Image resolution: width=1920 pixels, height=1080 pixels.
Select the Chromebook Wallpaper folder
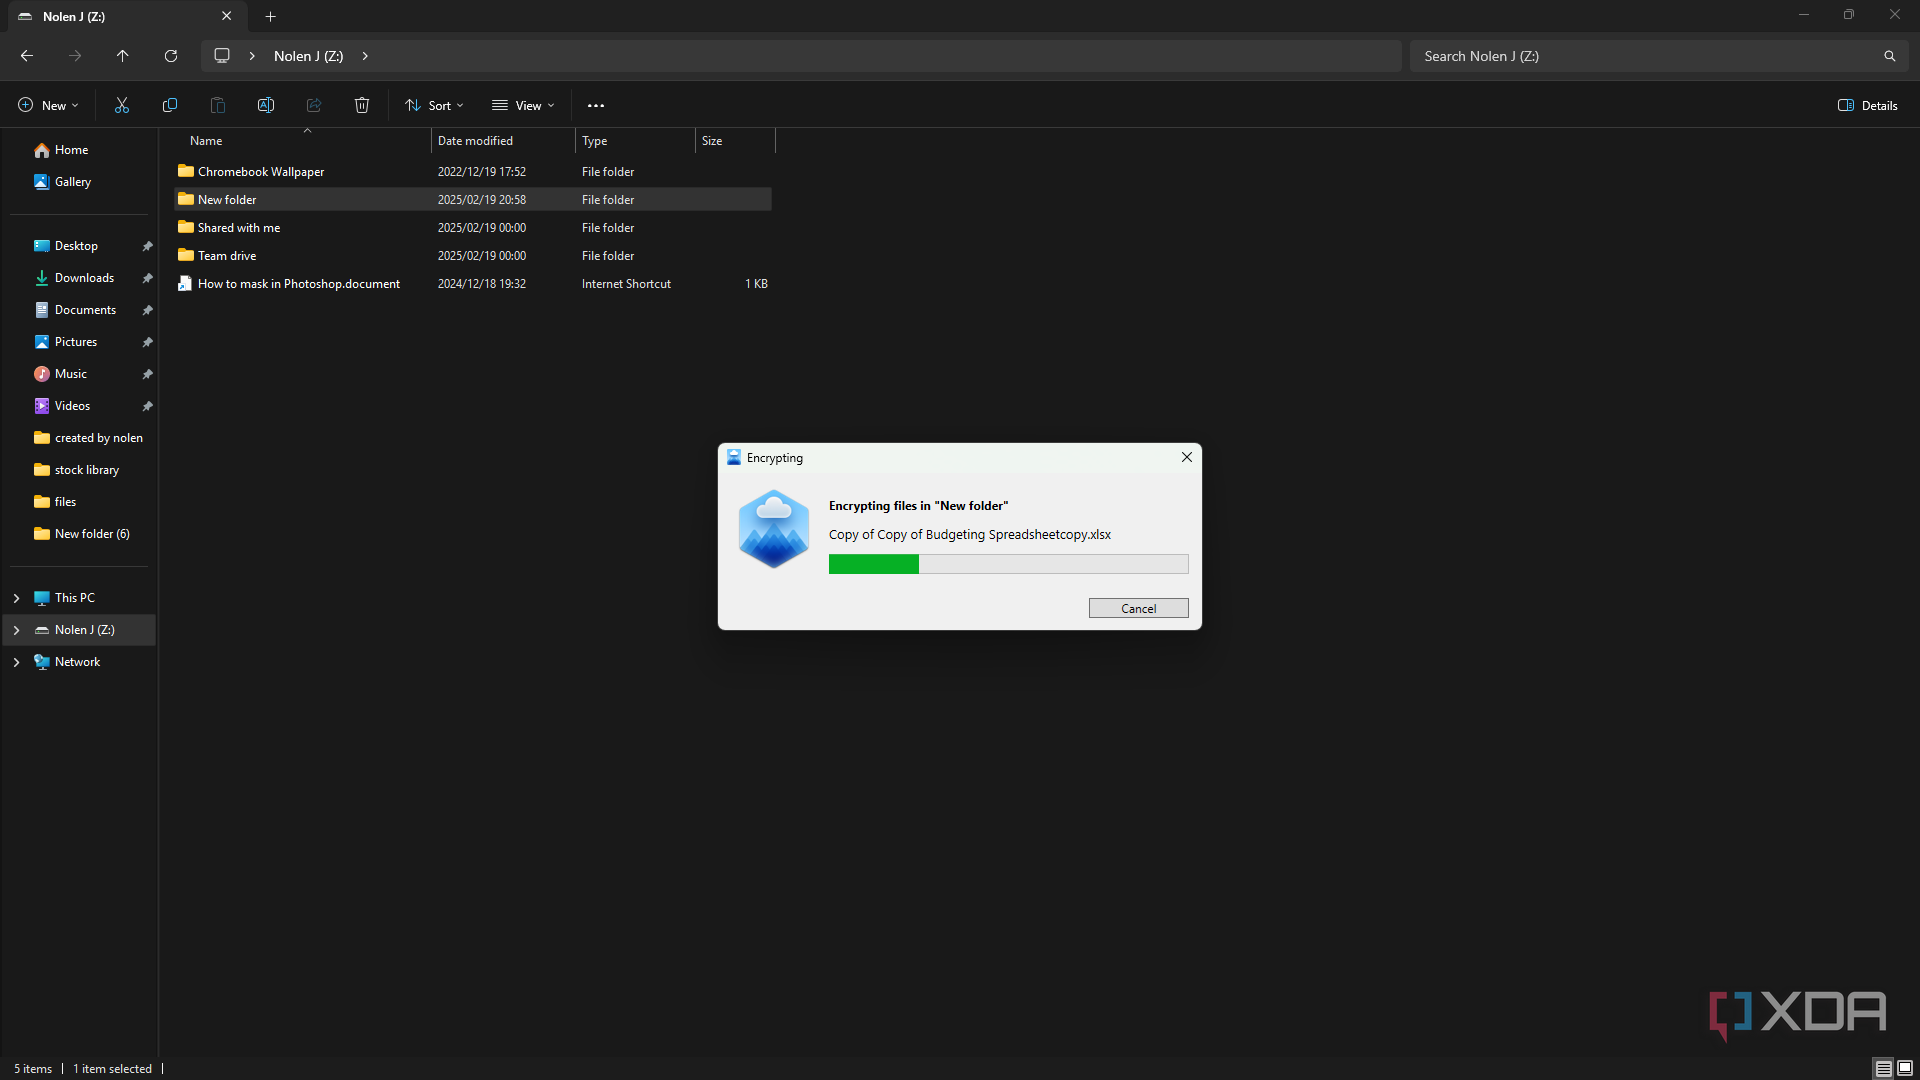[x=473, y=172]
